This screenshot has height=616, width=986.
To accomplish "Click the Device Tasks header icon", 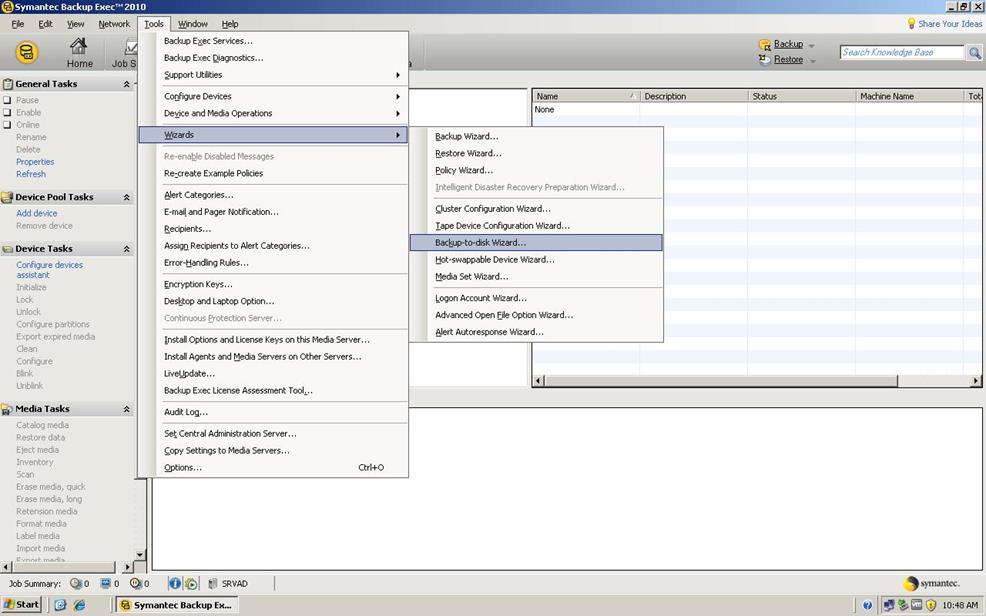I will click(x=8, y=249).
